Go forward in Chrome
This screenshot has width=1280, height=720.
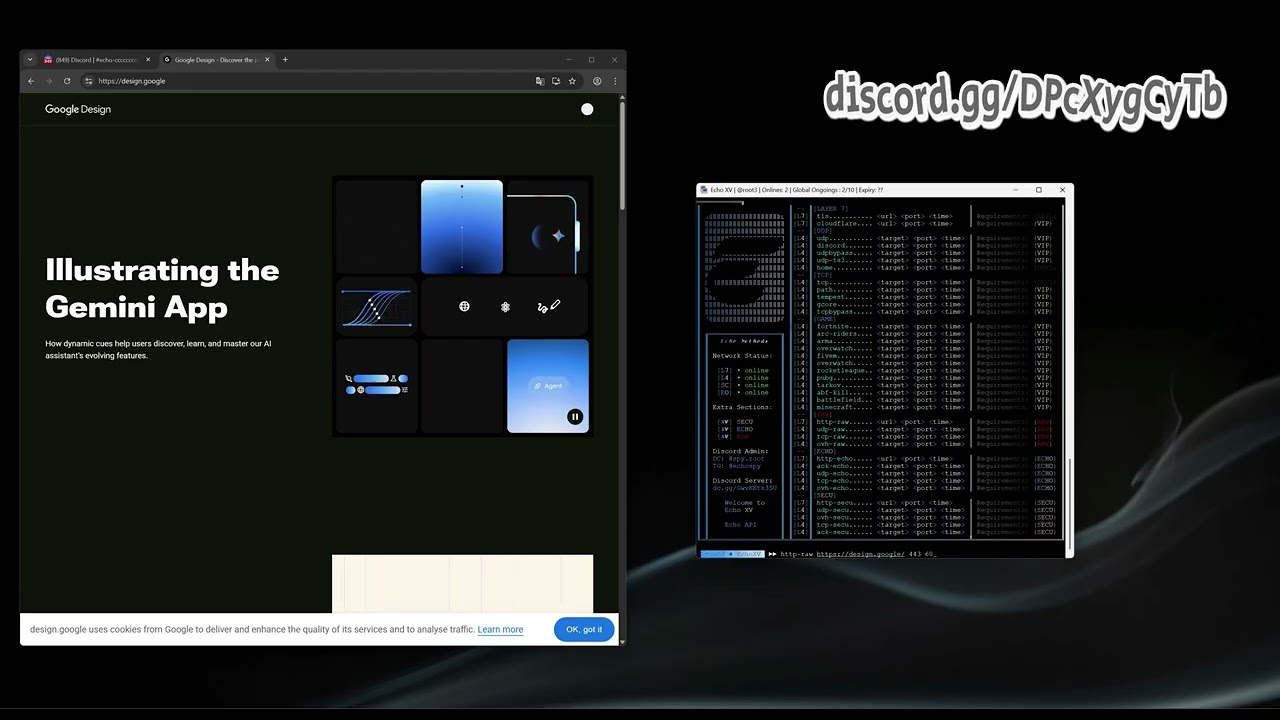tap(48, 81)
